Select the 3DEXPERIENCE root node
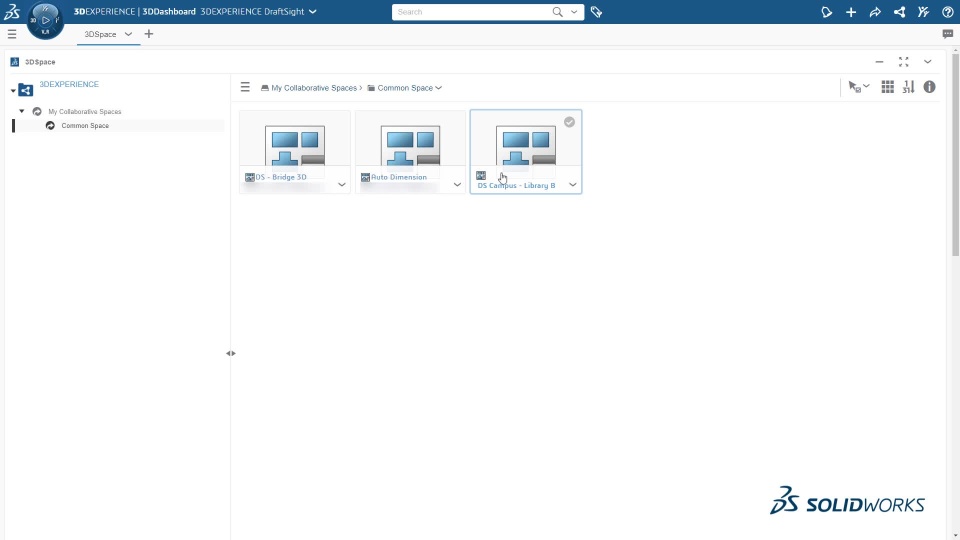This screenshot has height=540, width=960. tap(69, 84)
